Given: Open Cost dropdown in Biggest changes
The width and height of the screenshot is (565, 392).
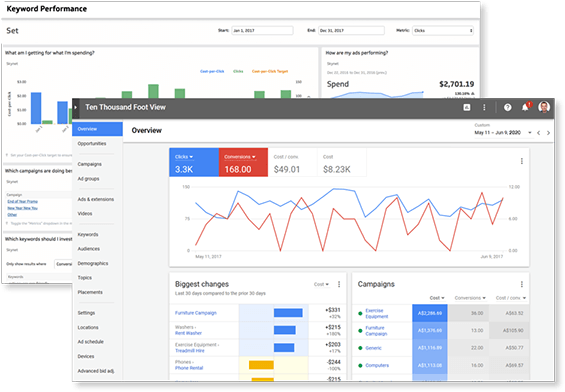Looking at the screenshot, I should pos(321,284).
